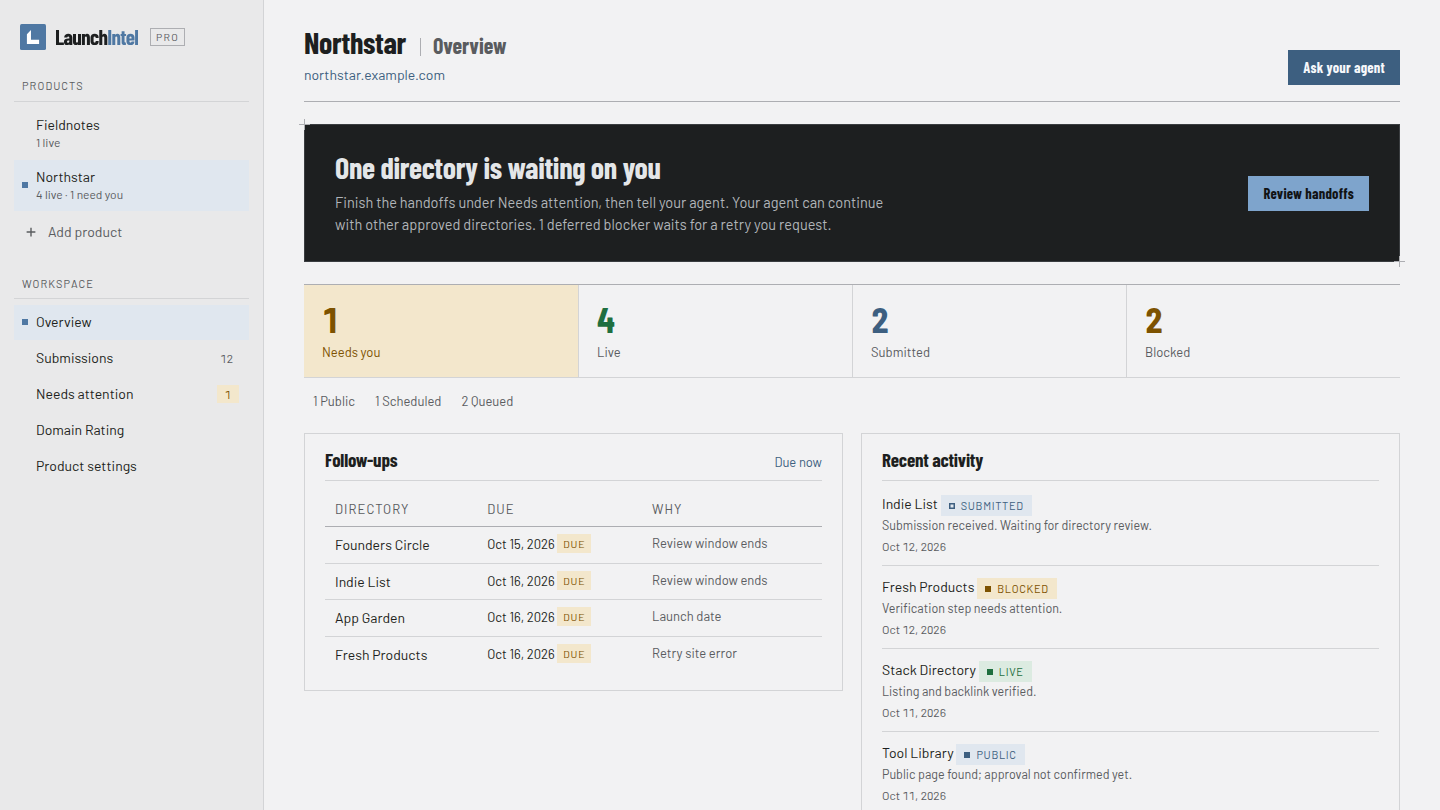
Task: Click the PRO plan badge
Action: (x=167, y=38)
